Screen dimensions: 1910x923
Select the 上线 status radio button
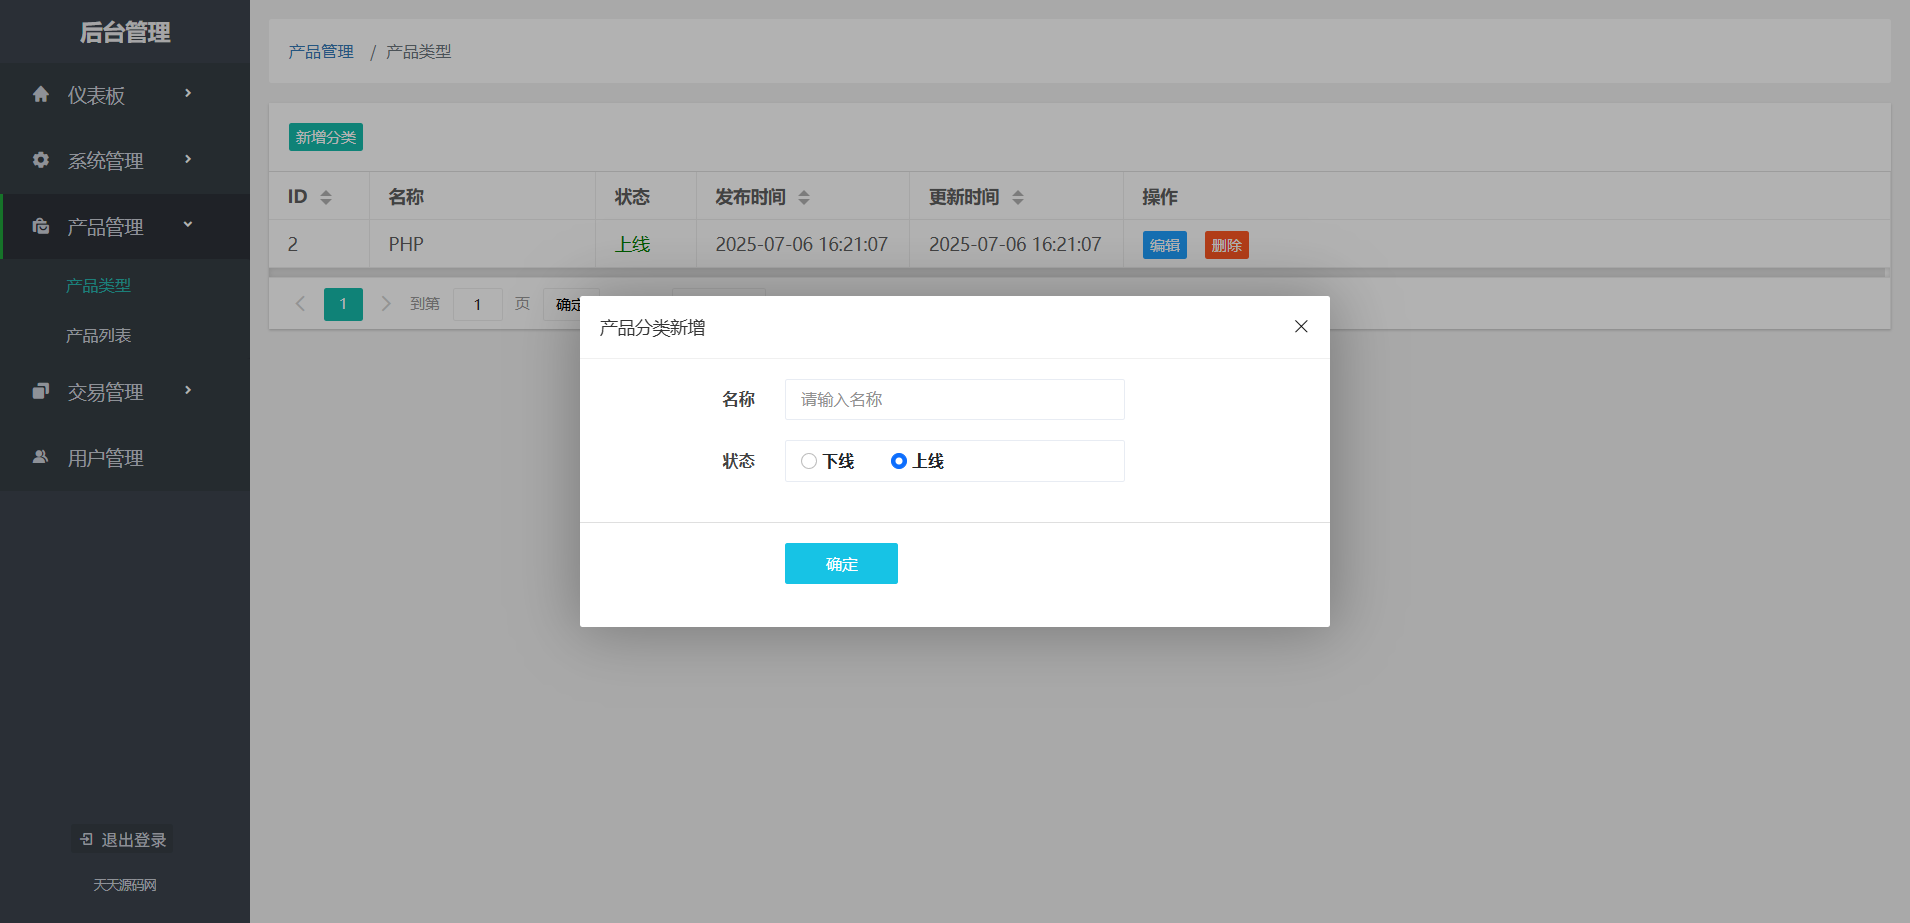click(x=899, y=461)
